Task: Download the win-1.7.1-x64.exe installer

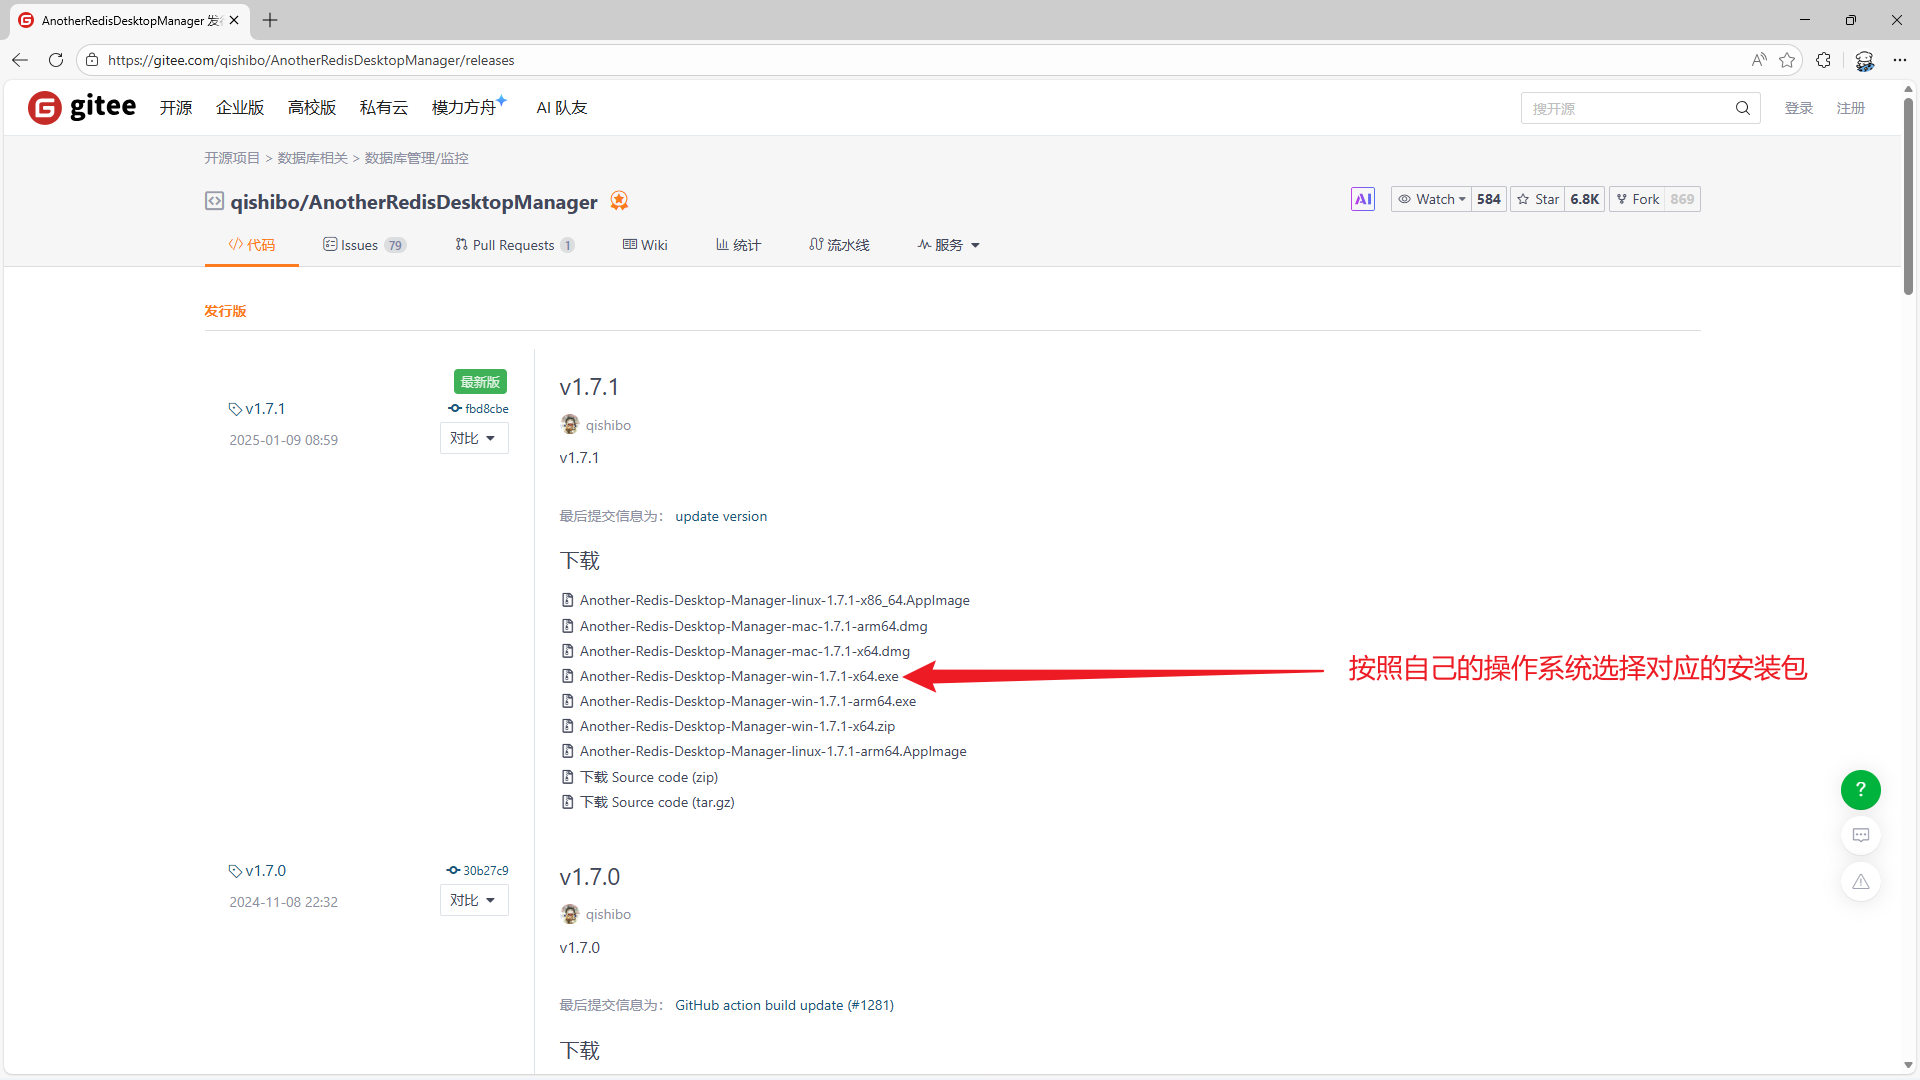Action: (739, 676)
